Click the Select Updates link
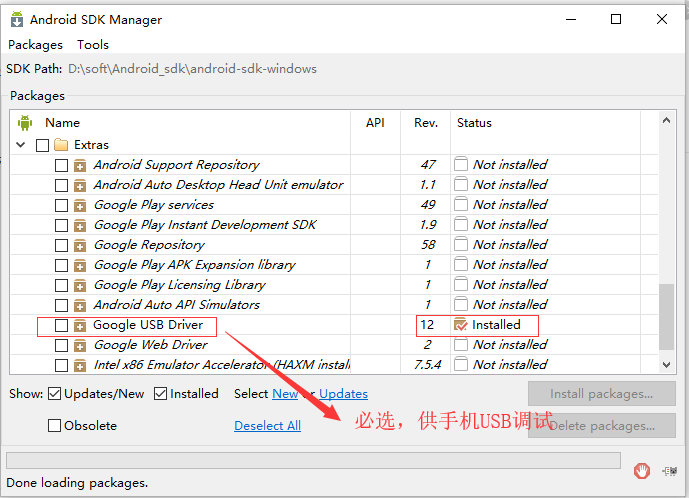 tap(343, 394)
